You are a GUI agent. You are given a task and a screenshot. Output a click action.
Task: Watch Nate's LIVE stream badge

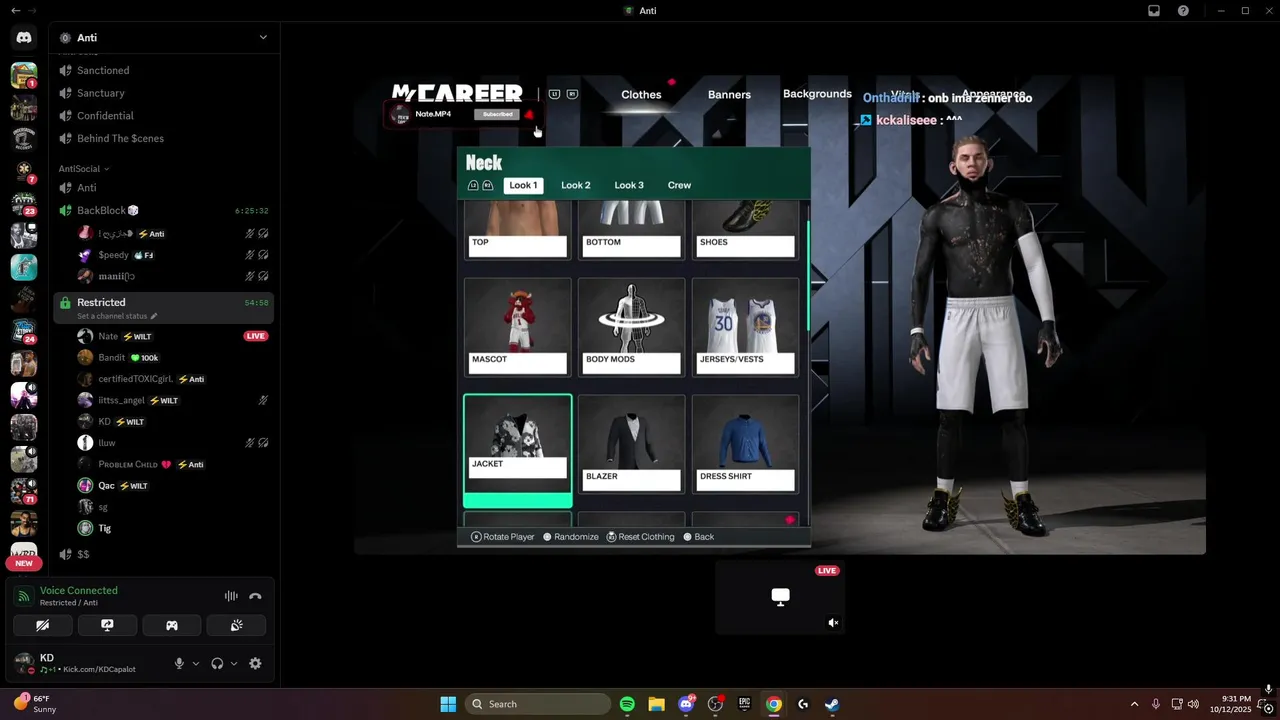256,336
